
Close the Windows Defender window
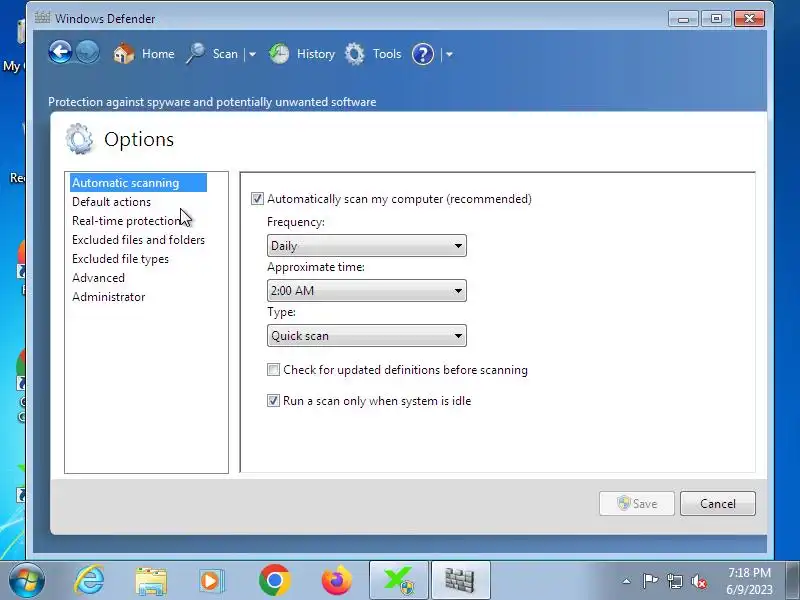[749, 19]
